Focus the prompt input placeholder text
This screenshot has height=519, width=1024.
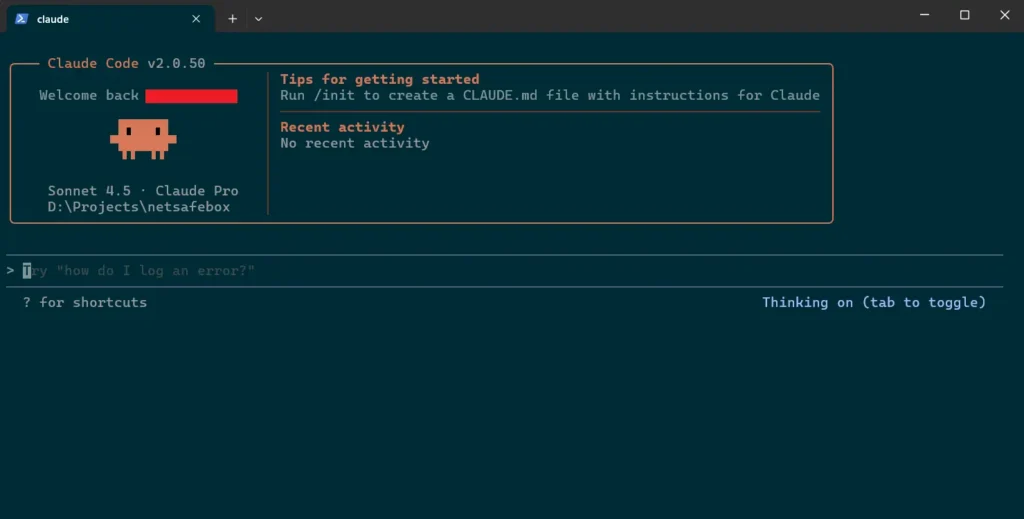(140, 270)
